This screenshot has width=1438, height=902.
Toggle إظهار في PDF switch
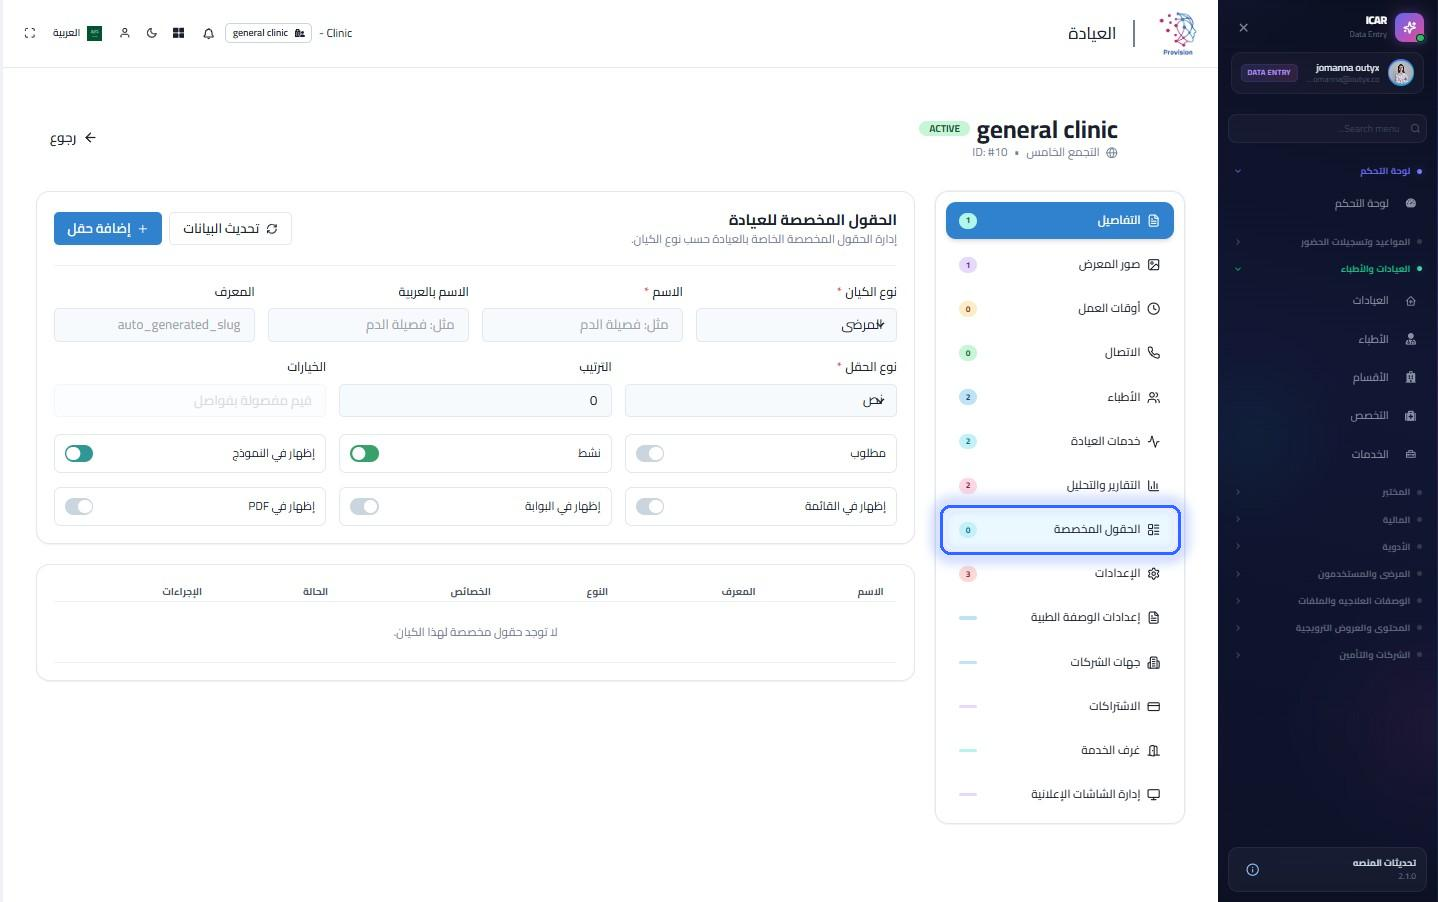click(79, 507)
